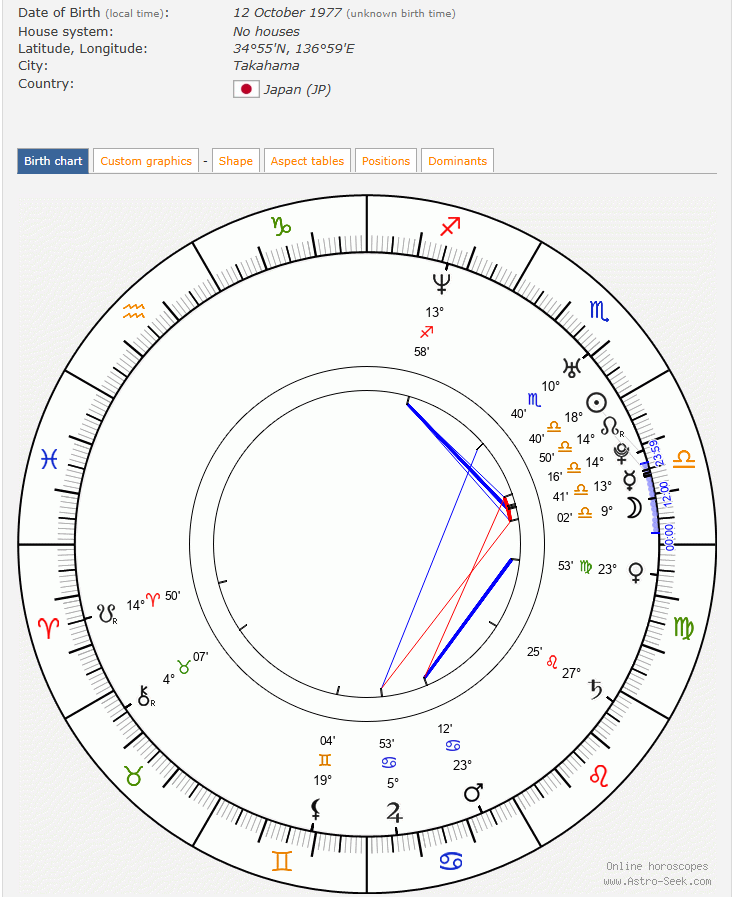Click the 00:00 moon time marker
This screenshot has height=897, width=735.
click(669, 537)
